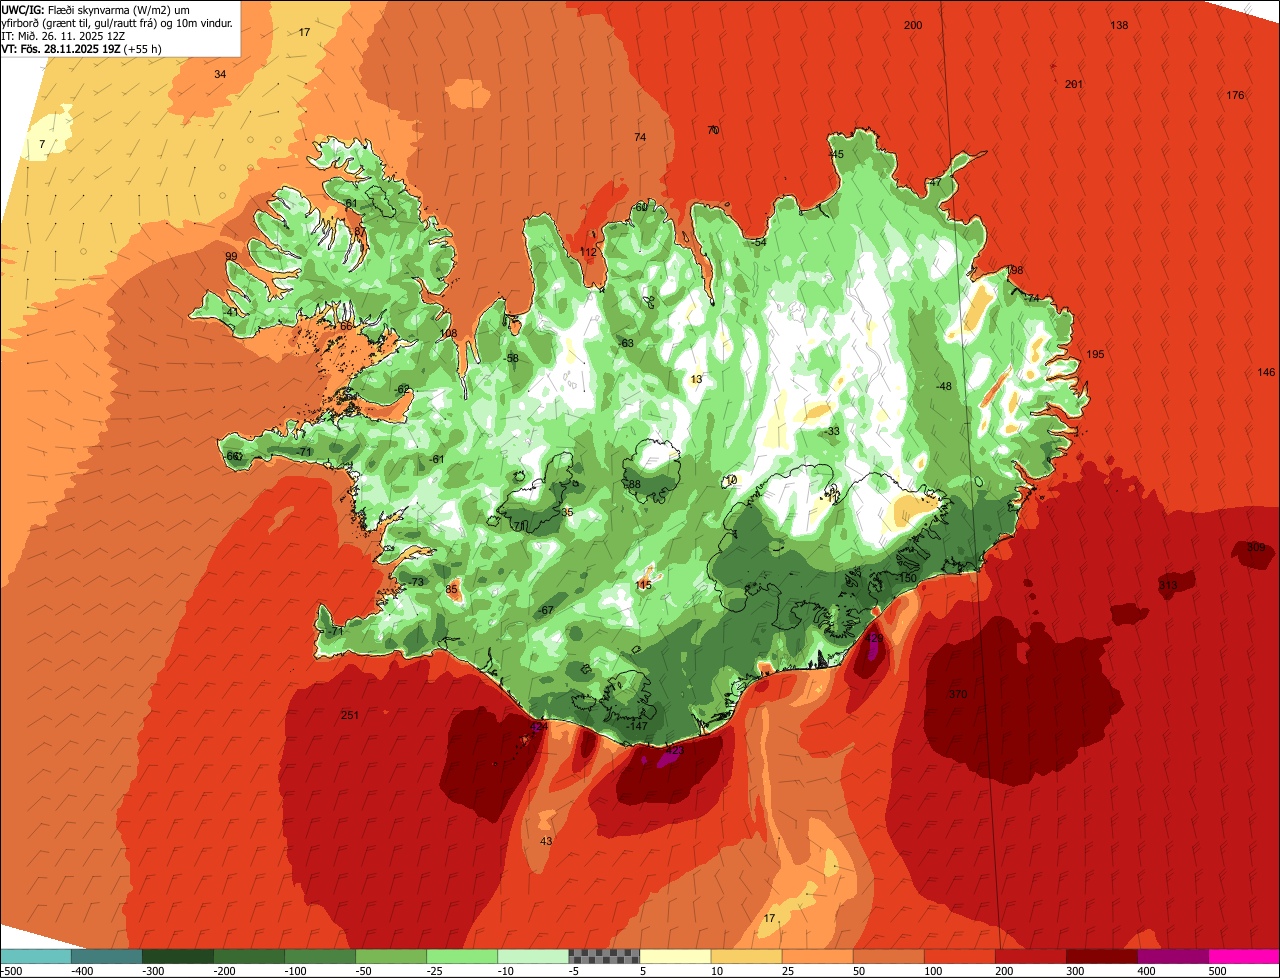
Task: Click the orange swatch between 50 and 100
Action: click(888, 956)
